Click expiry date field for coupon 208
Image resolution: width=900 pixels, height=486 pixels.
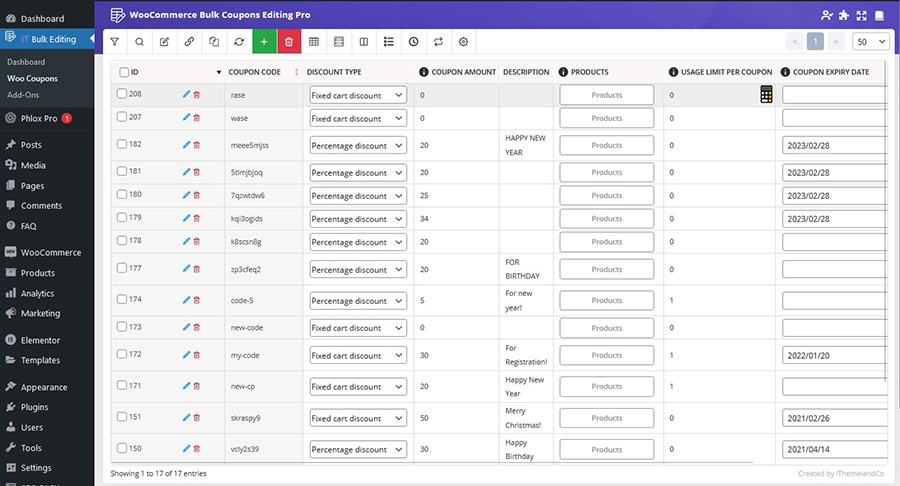coord(835,95)
